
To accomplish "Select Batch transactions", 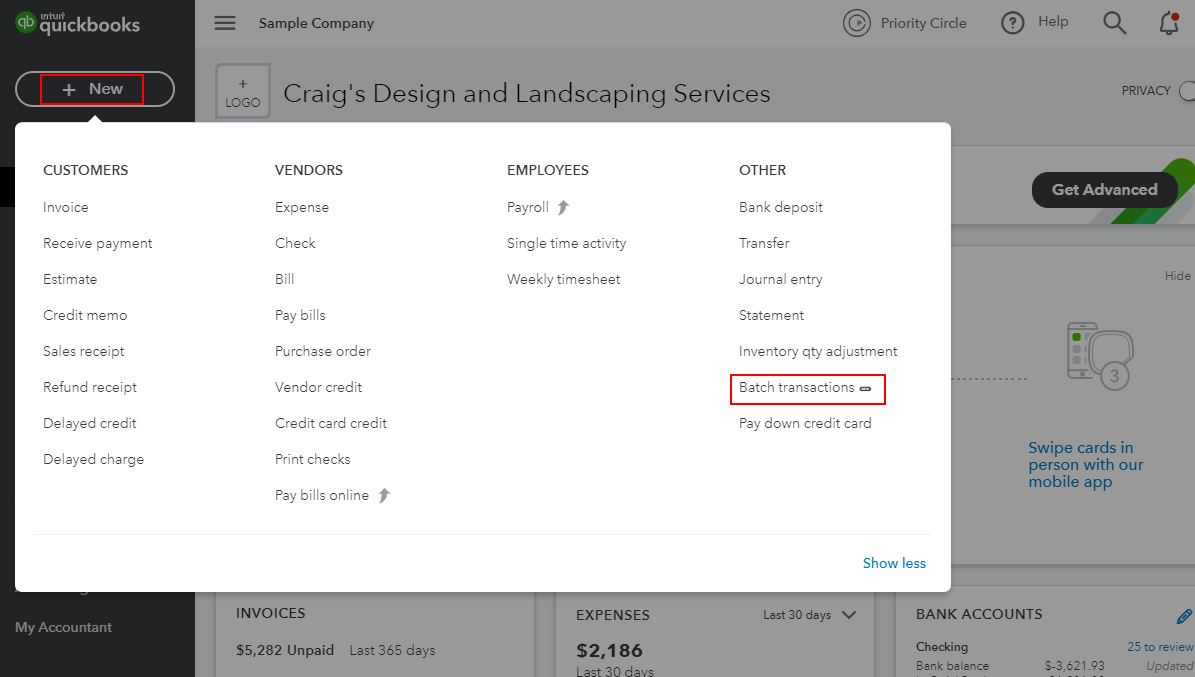I will 796,387.
